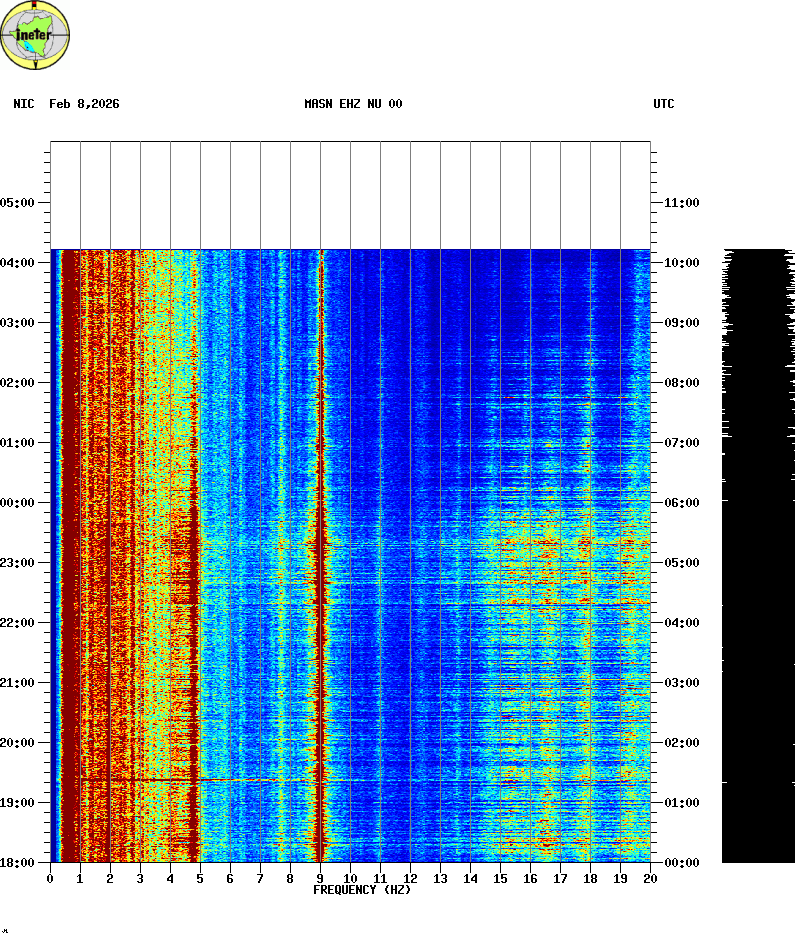Image resolution: width=802 pixels, height=942 pixels.
Task: Click the MASN EHZ NU 00 station title
Action: point(353,104)
